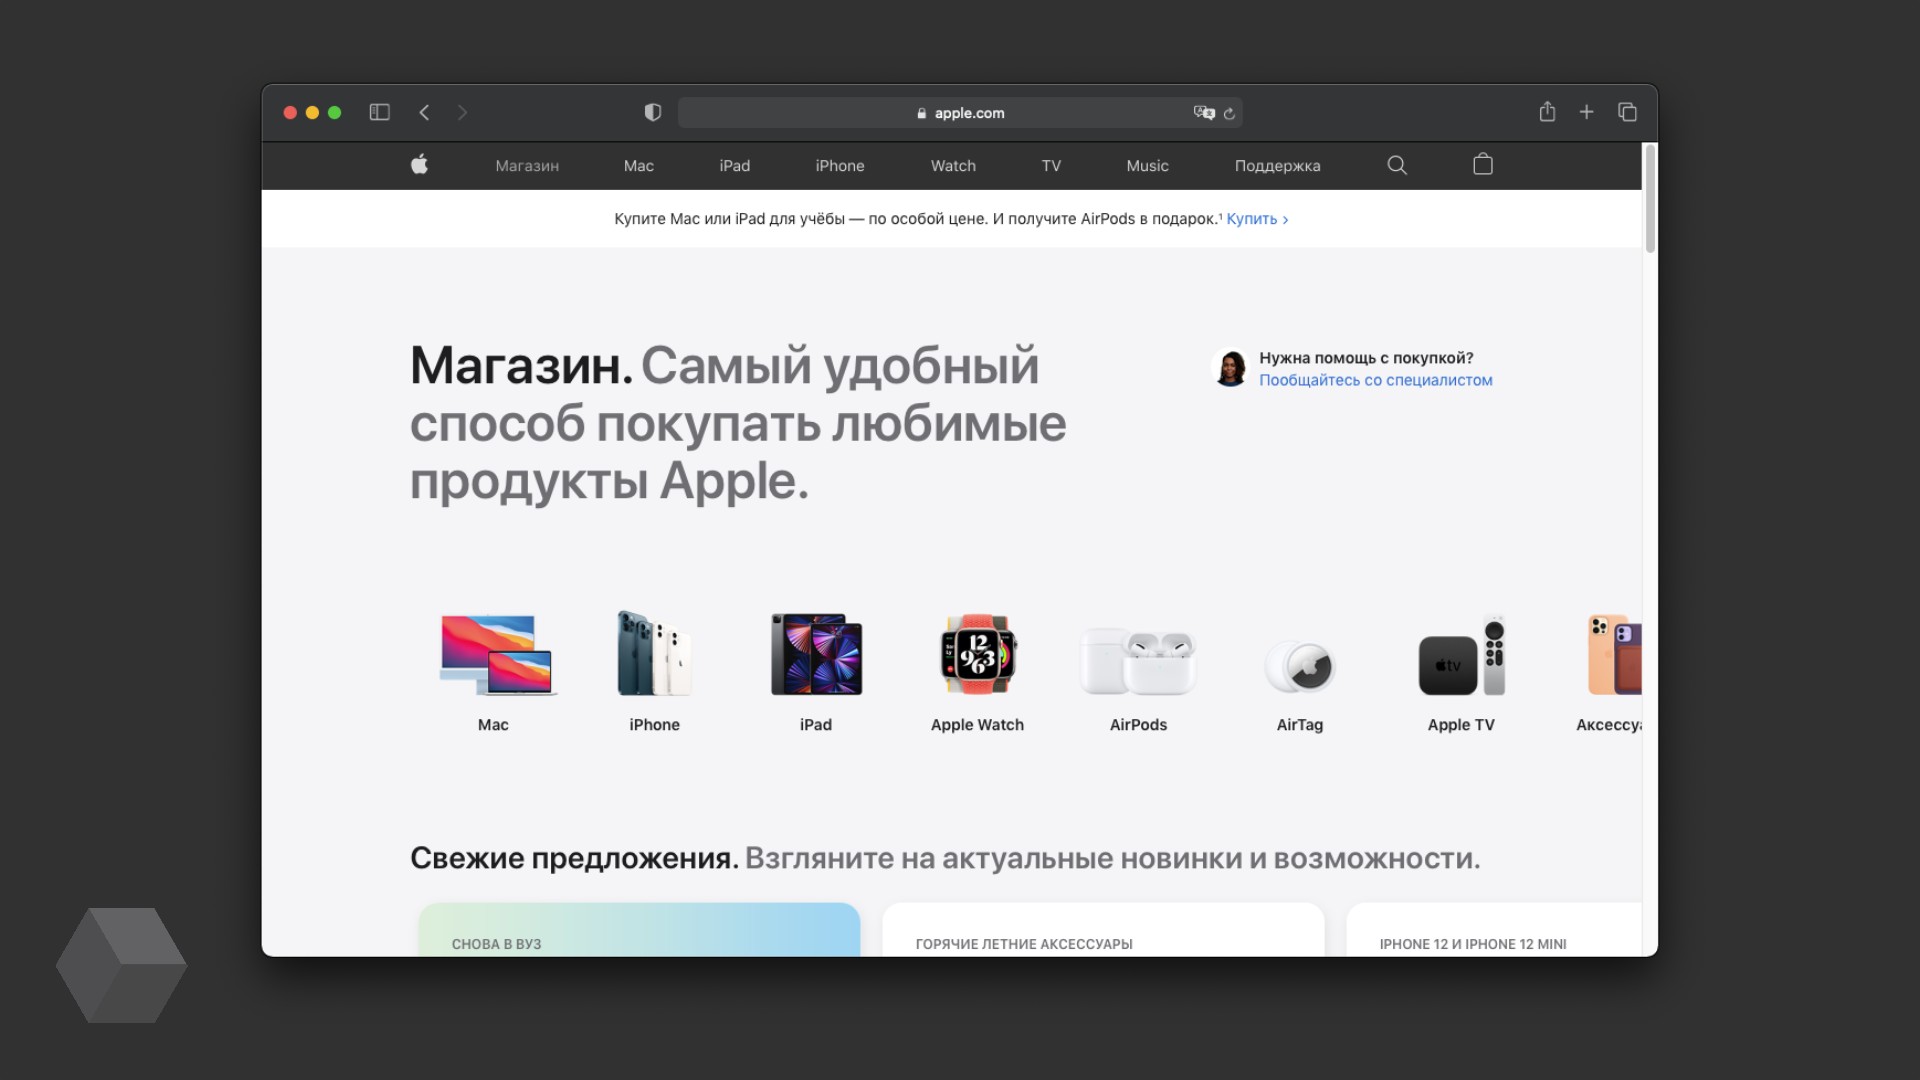The width and height of the screenshot is (1920, 1080).
Task: Open the СНОВА В ВУЗ card
Action: click(x=639, y=930)
